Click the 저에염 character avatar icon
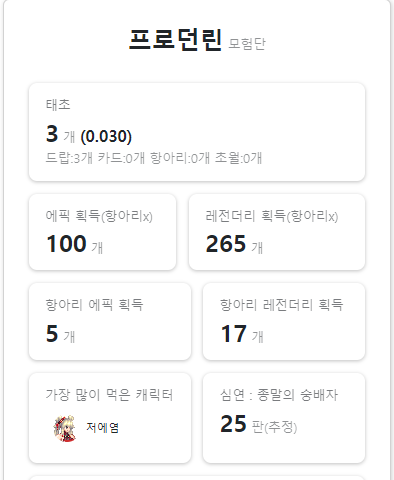Viewport: 394px width, 480px height. click(65, 428)
